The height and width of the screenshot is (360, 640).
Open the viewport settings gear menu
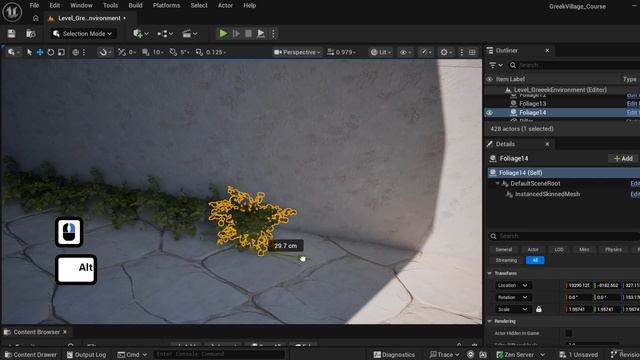(446, 52)
